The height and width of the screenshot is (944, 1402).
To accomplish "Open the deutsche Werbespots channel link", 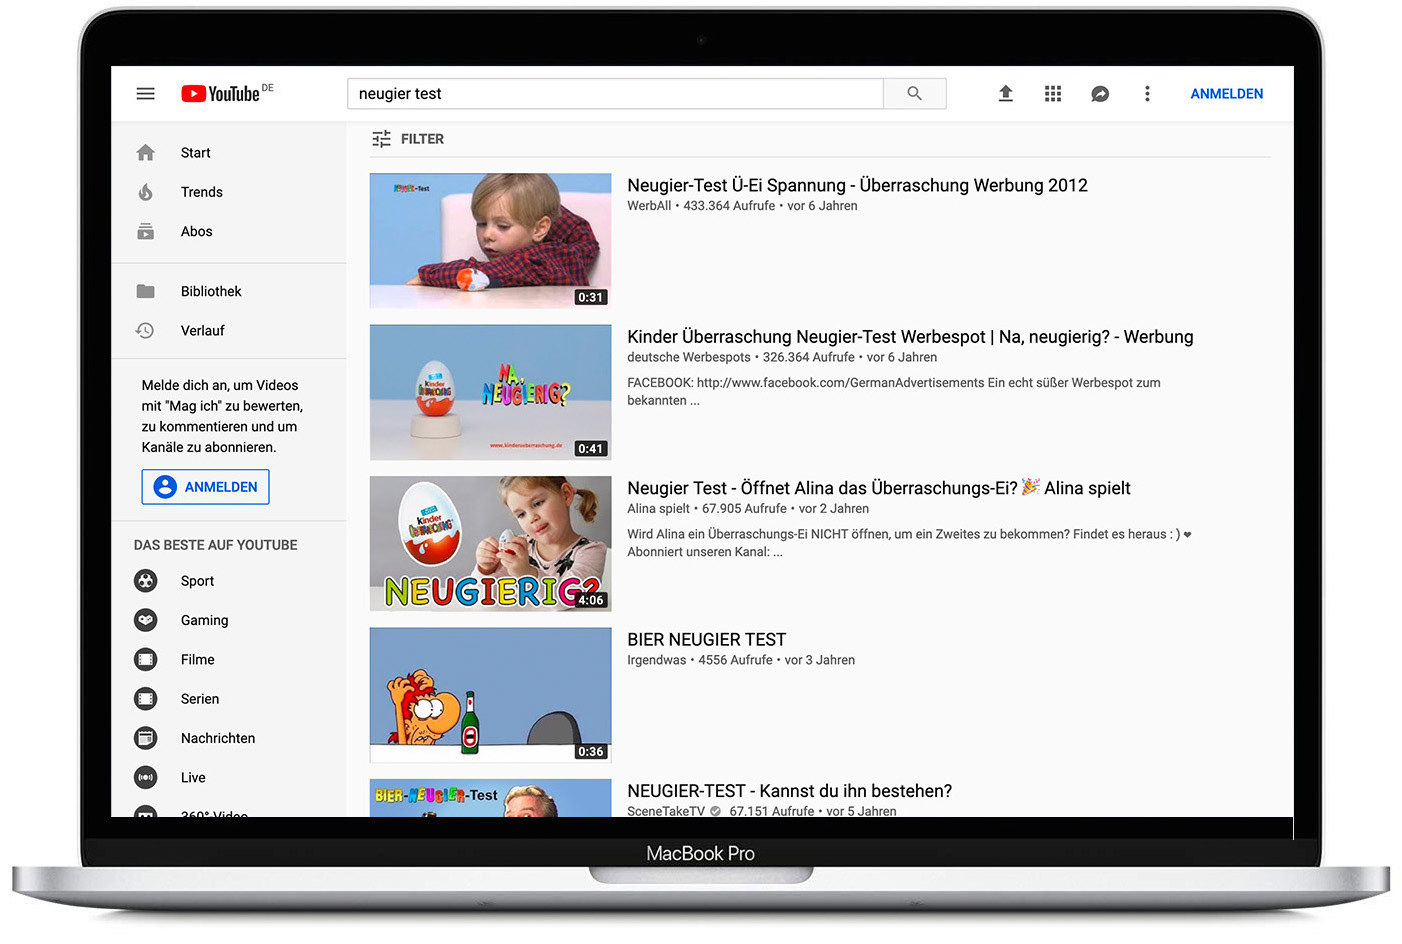I will (x=689, y=357).
